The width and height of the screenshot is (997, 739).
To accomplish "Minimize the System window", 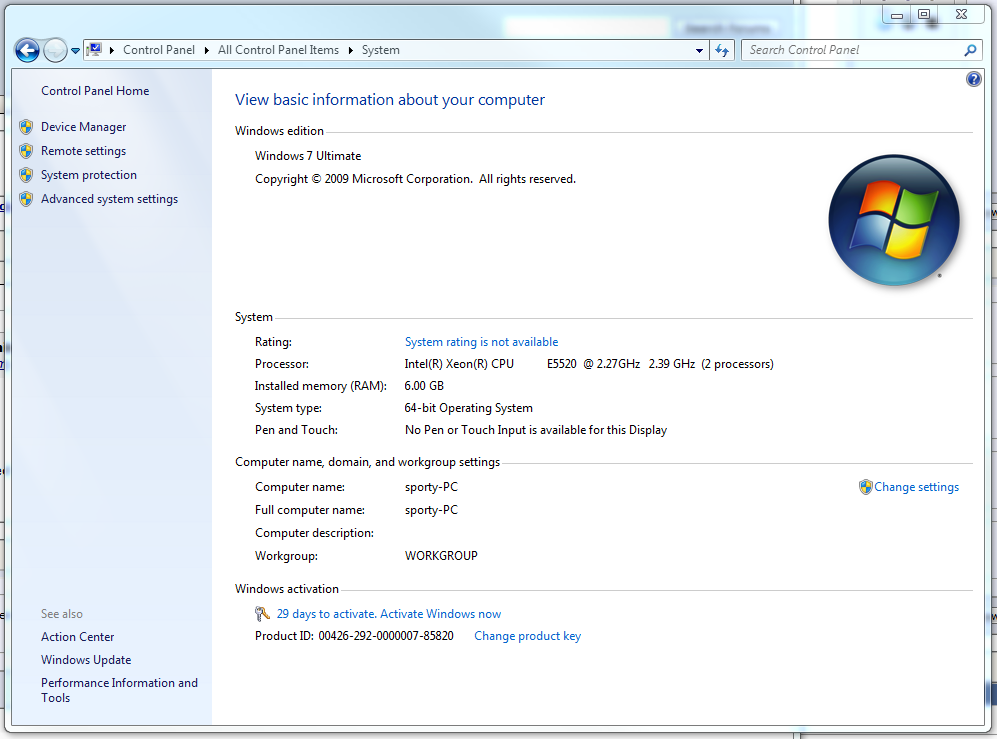I will (x=897, y=15).
